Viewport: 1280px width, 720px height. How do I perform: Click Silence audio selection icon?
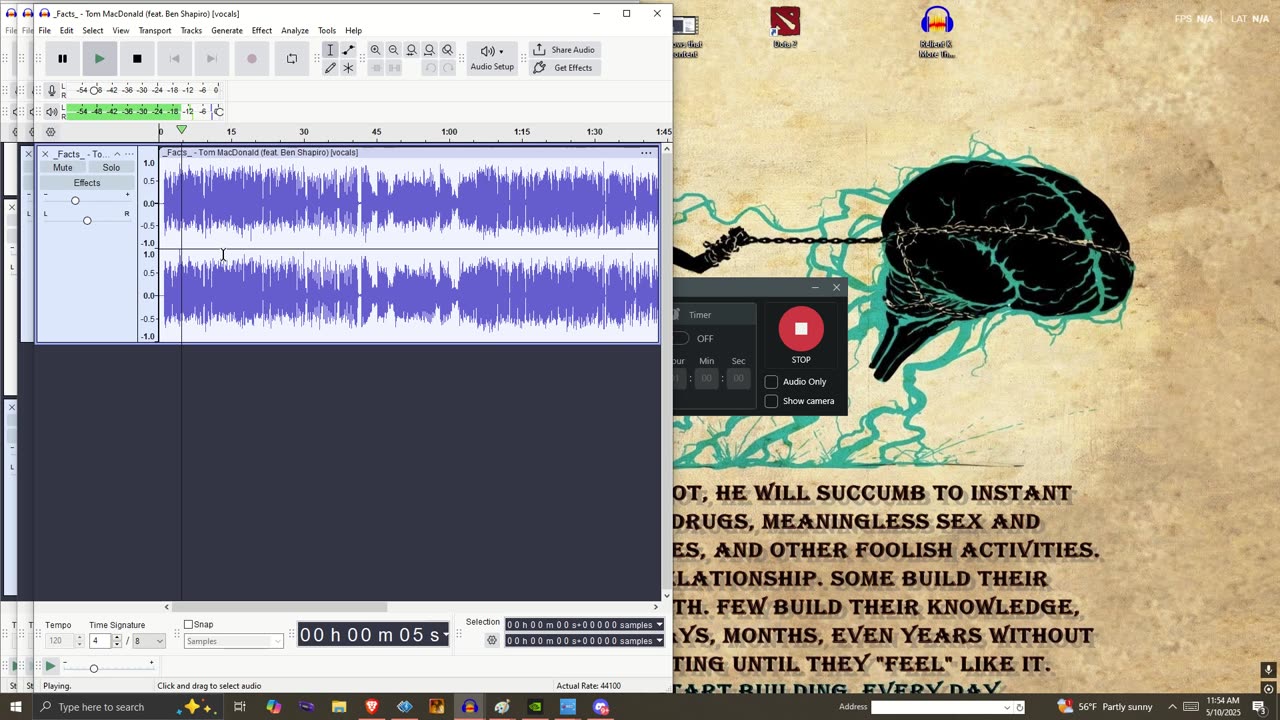(x=393, y=68)
